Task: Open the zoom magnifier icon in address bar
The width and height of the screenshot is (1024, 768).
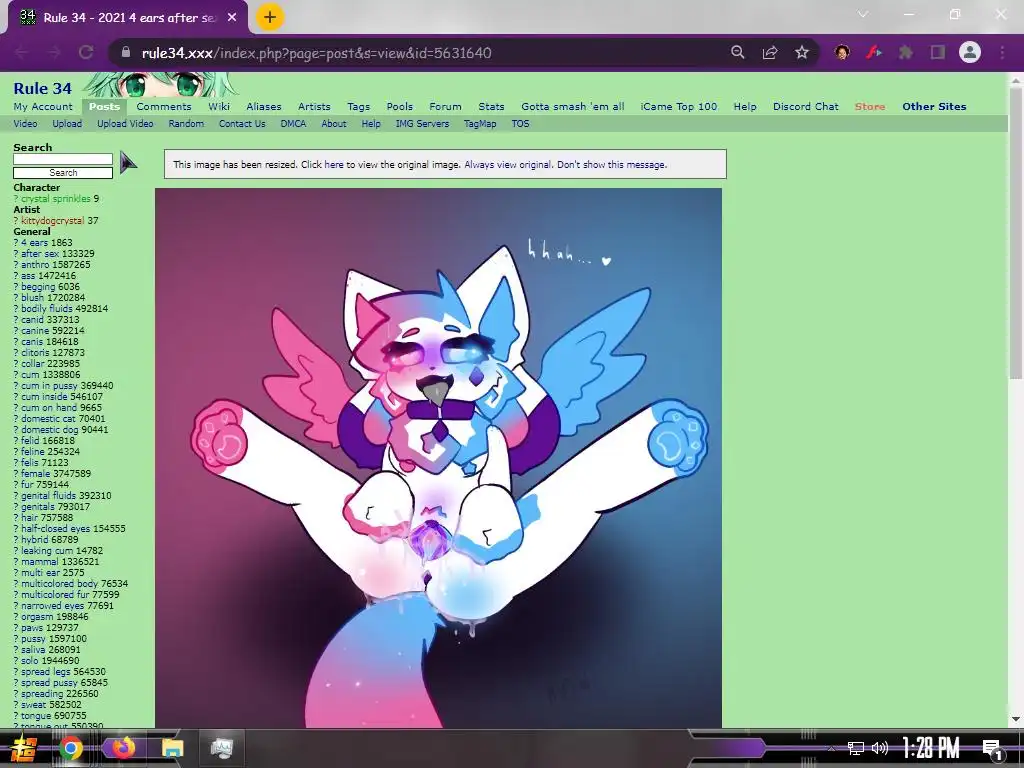Action: point(738,52)
